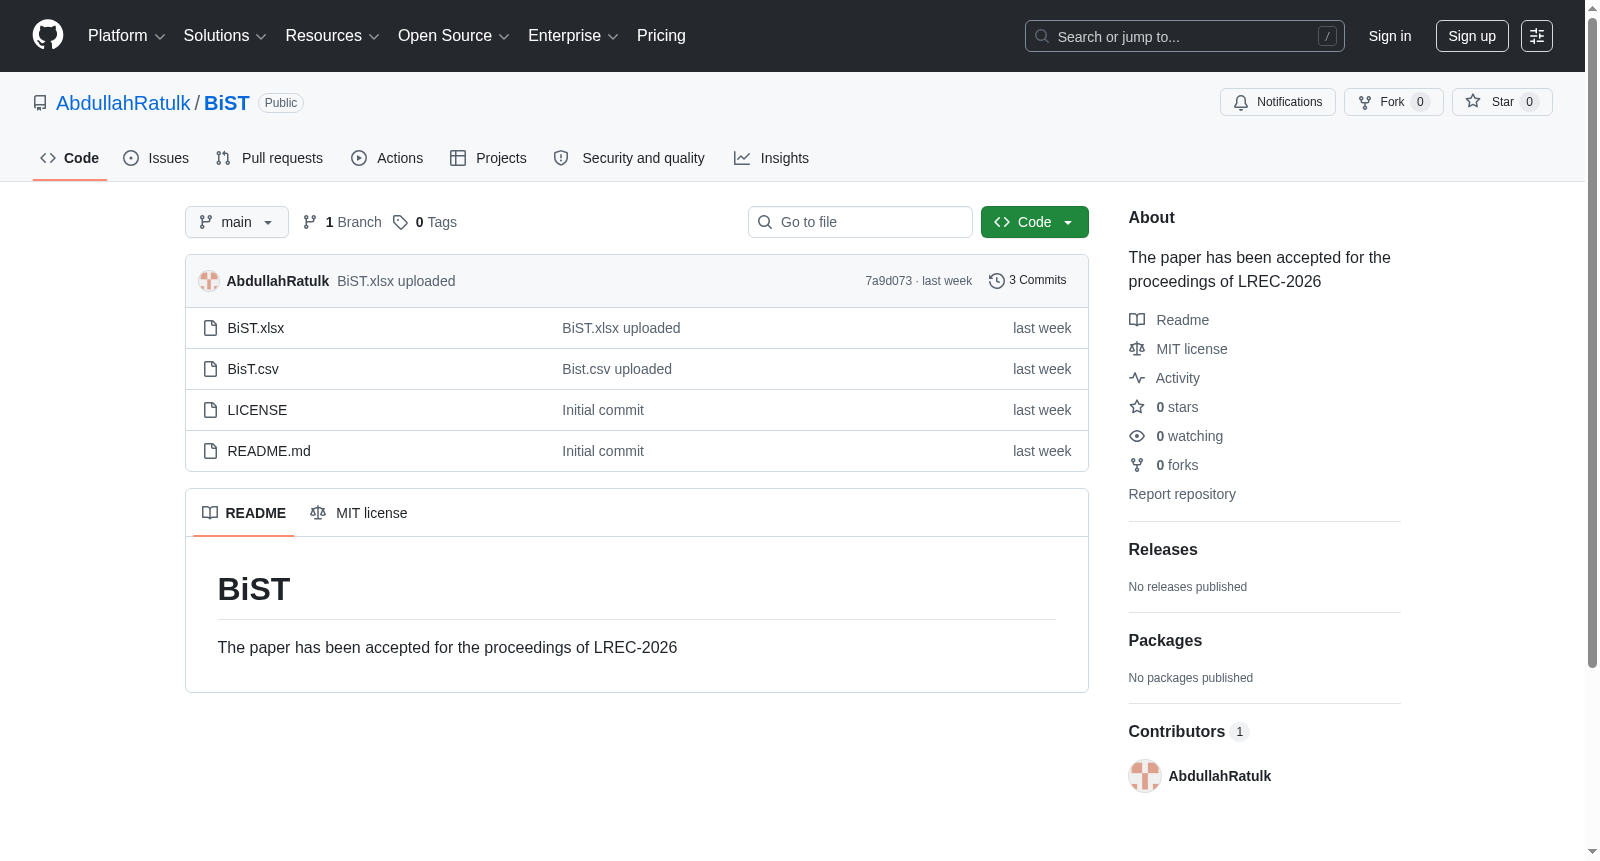
Task: Switch to the Issues tab
Action: 156,158
